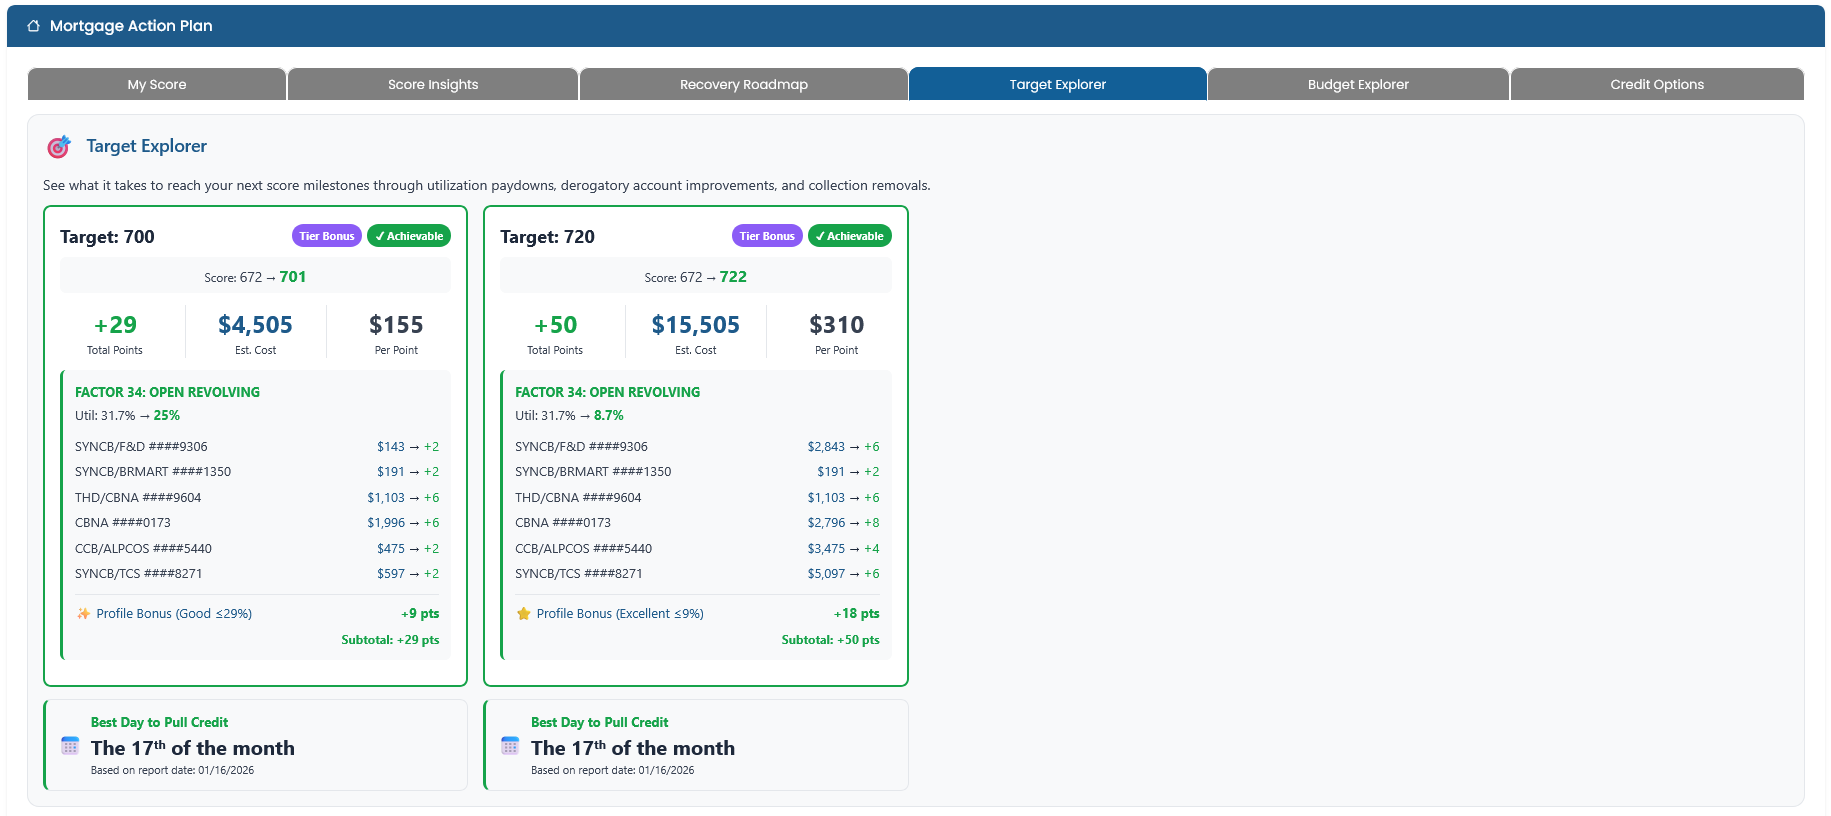Click the Tier Bonus badge on Target 700
1831x816 pixels.
tap(327, 236)
